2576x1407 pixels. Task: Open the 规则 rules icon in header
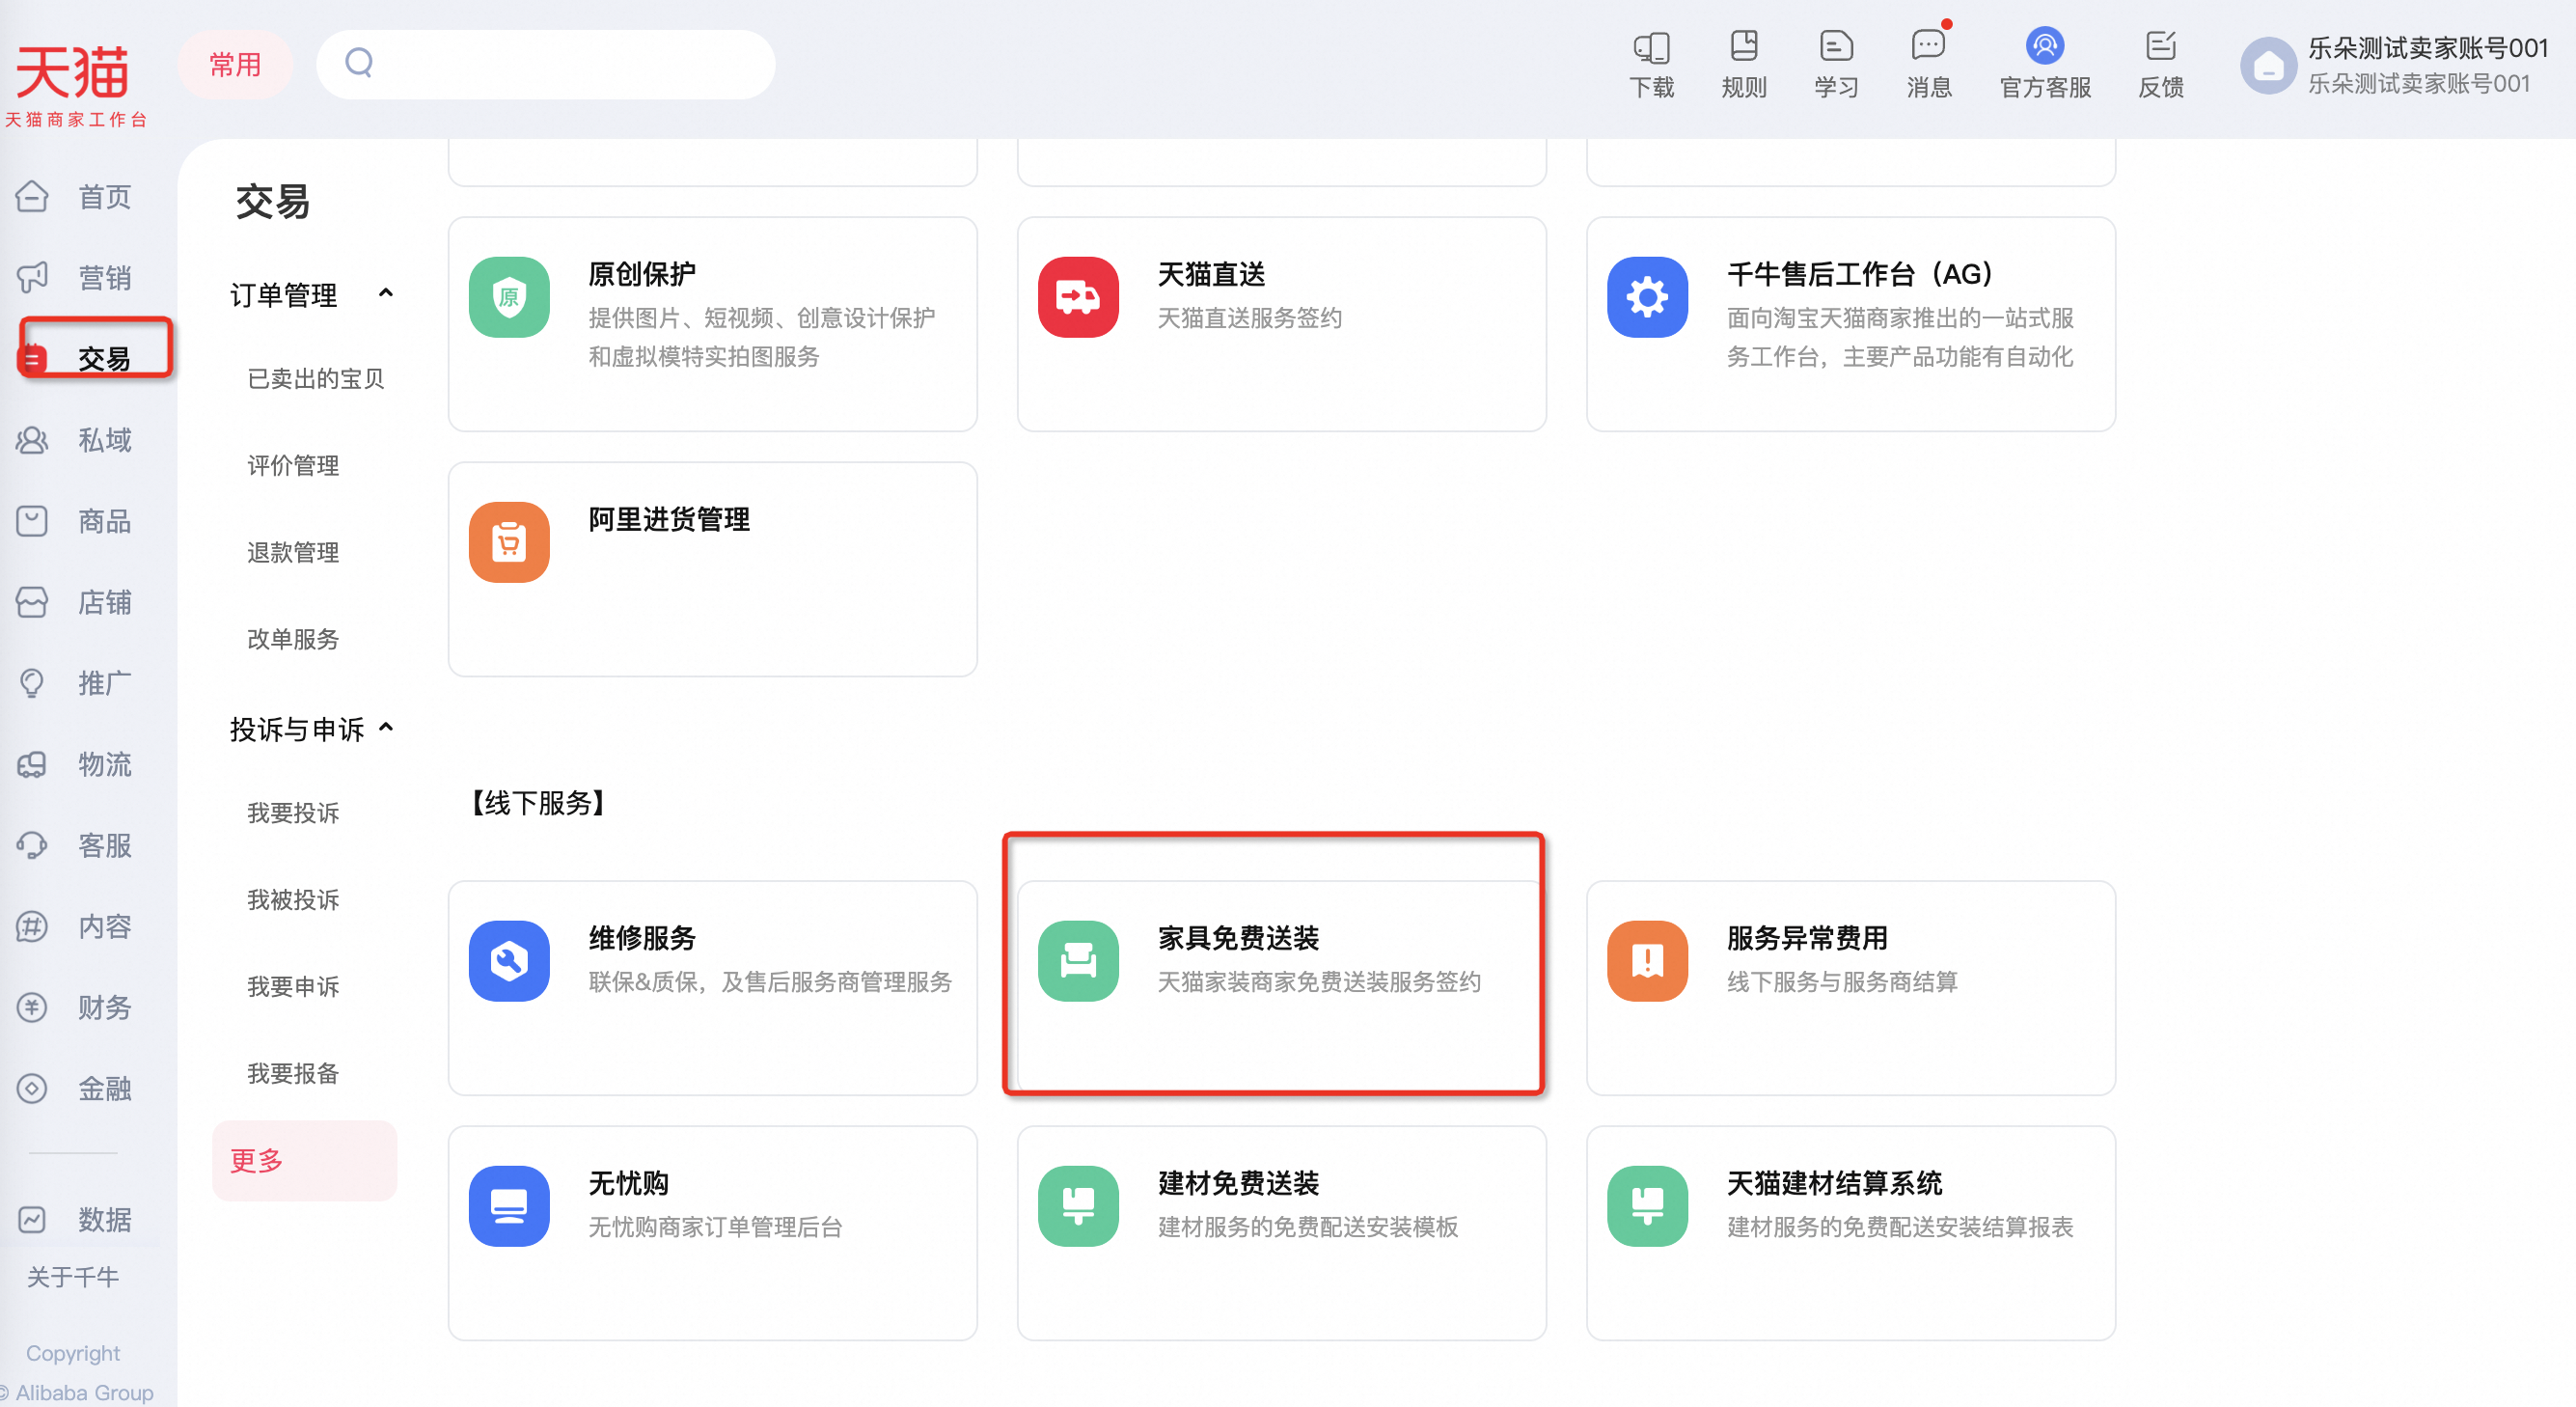click(1744, 45)
